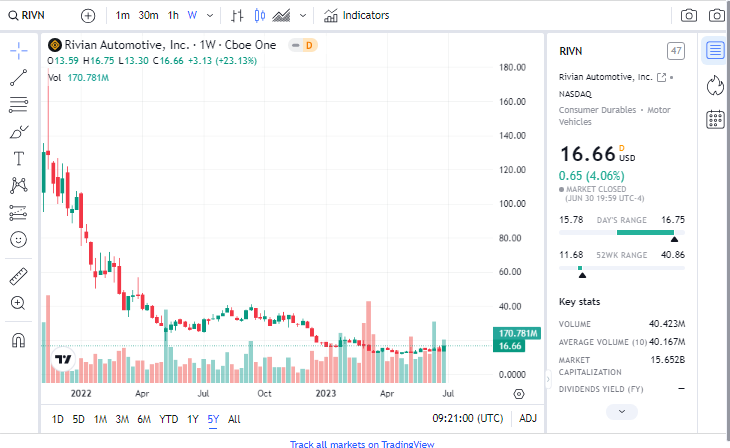
Task: Click the 09:21:00 (UTC) timezone button
Action: coord(467,418)
